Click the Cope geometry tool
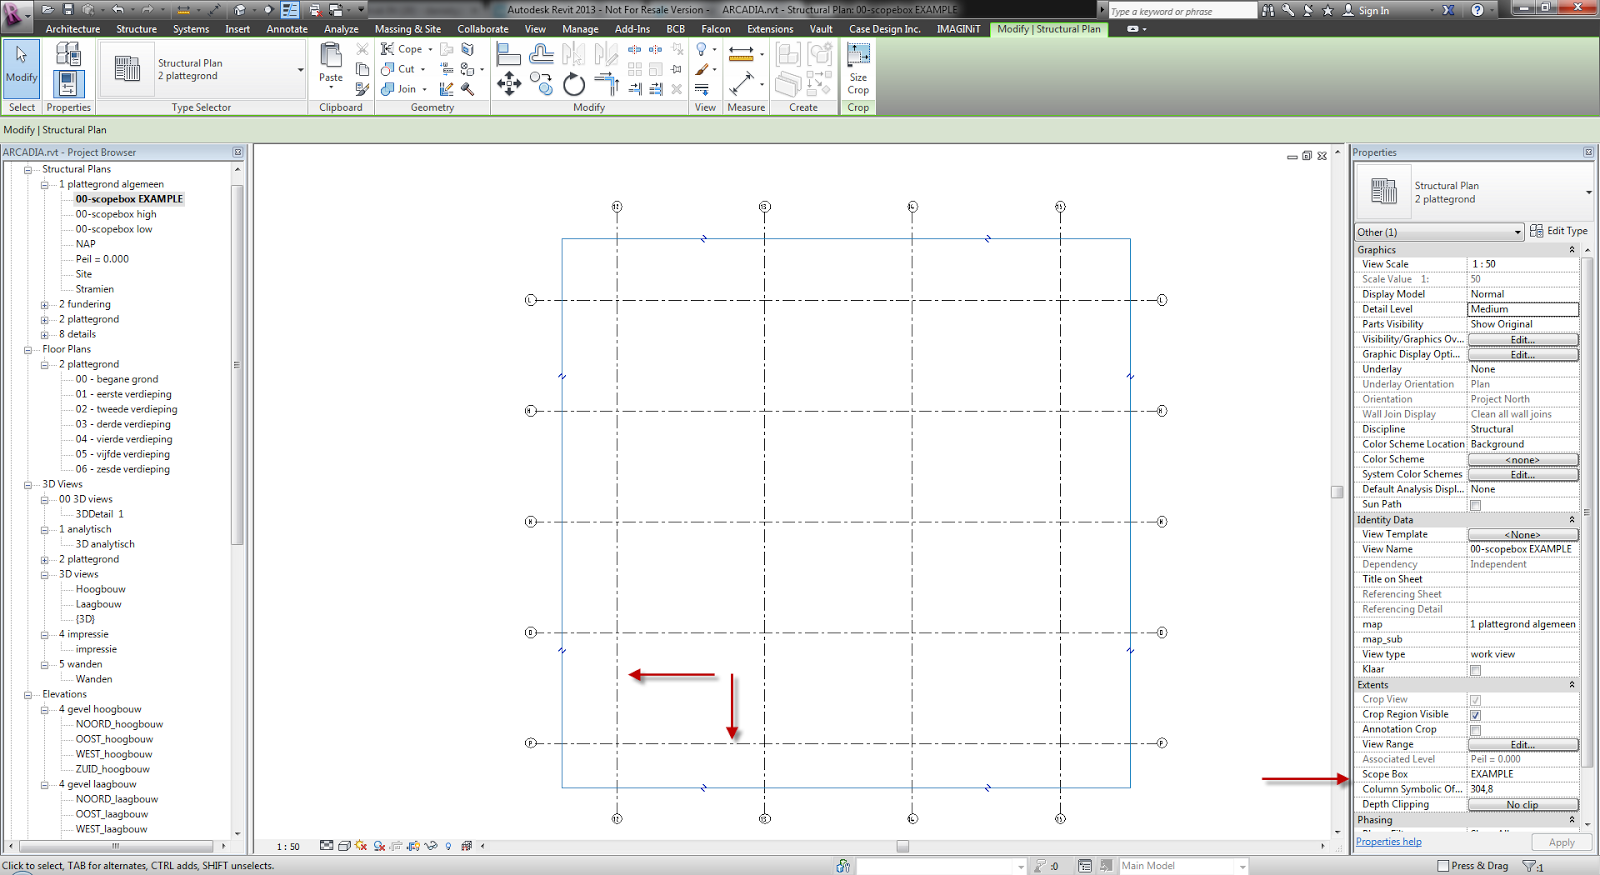 (x=402, y=49)
